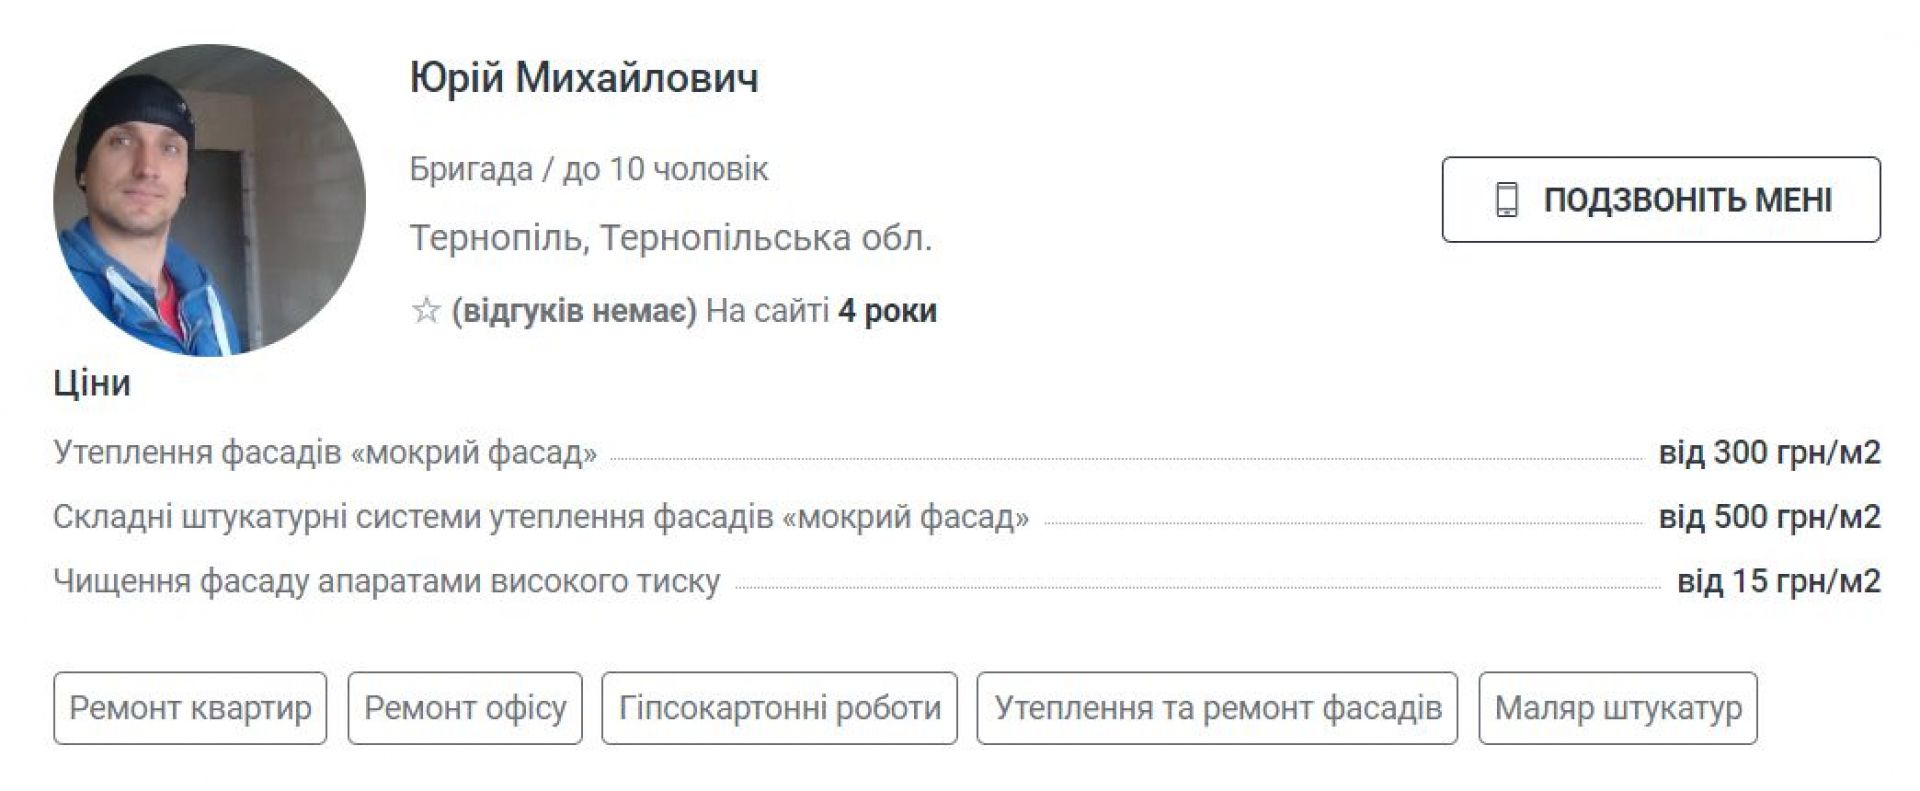Open the Юрій Михайлович profile name

584,78
